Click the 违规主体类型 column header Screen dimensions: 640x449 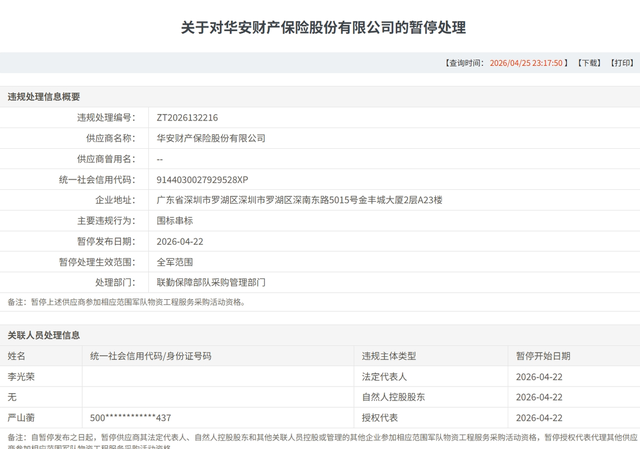coord(389,355)
